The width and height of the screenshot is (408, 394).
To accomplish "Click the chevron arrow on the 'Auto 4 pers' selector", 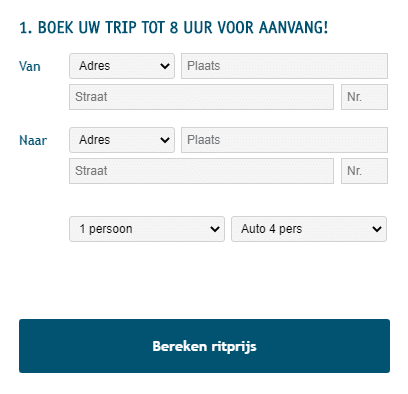I will tap(377, 229).
